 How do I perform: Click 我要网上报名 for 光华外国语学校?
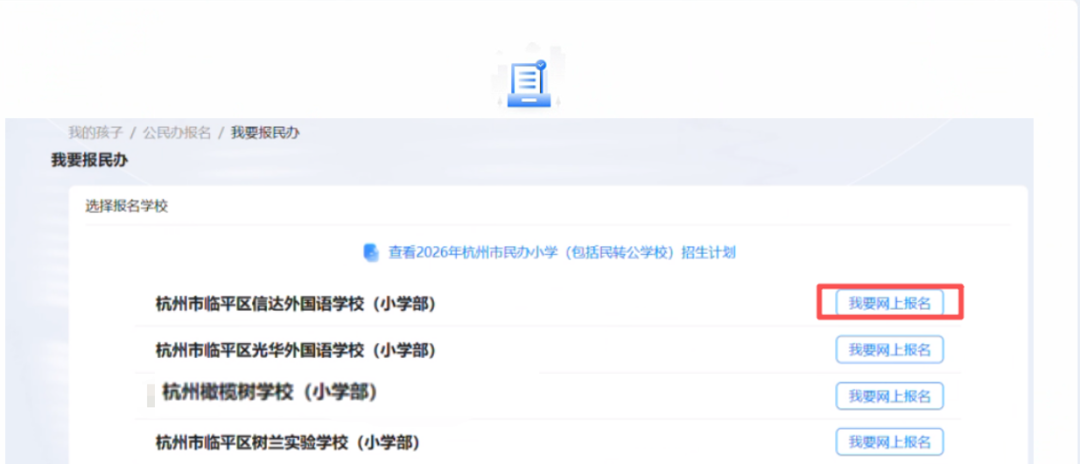(x=889, y=350)
